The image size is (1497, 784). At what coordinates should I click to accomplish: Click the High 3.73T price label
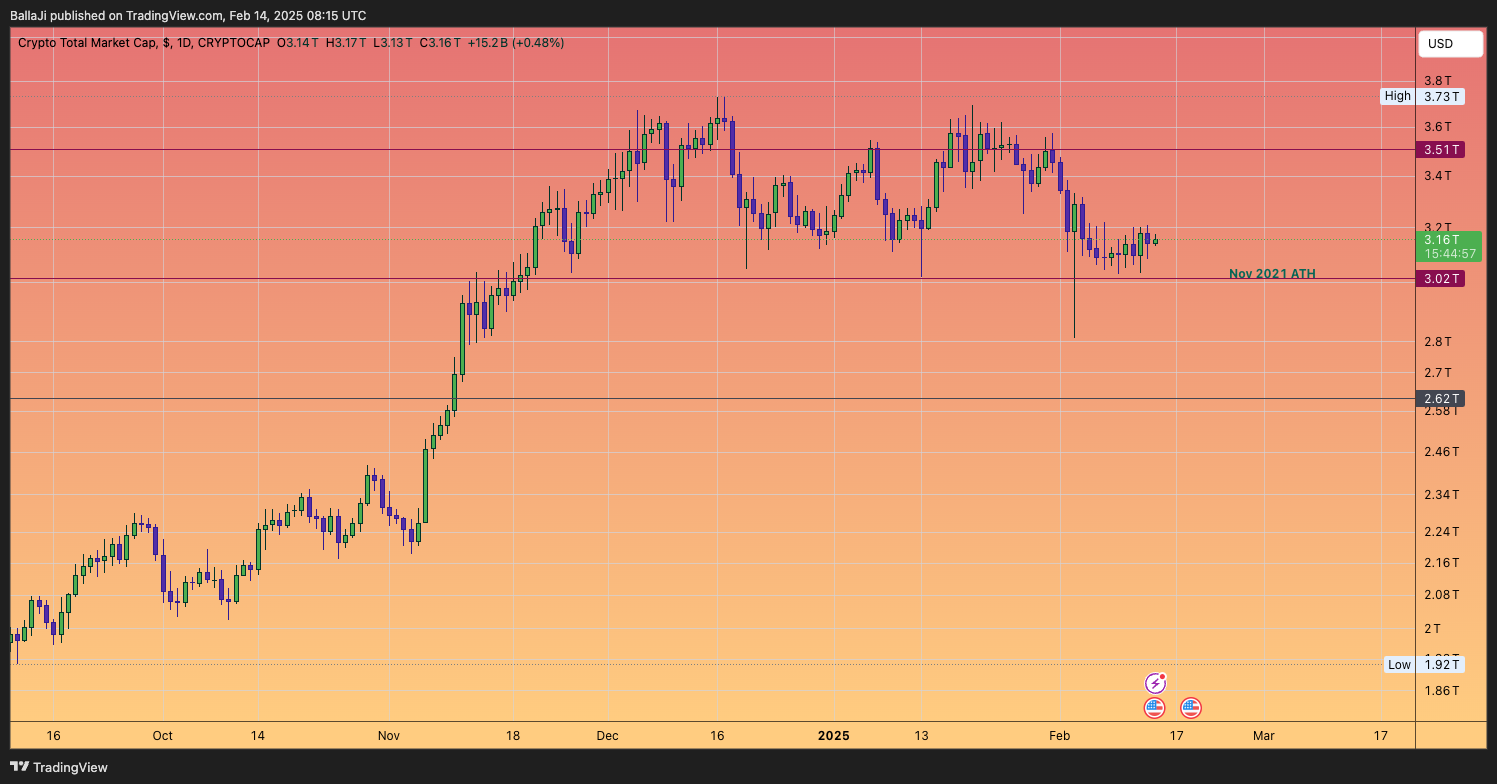[x=1422, y=96]
